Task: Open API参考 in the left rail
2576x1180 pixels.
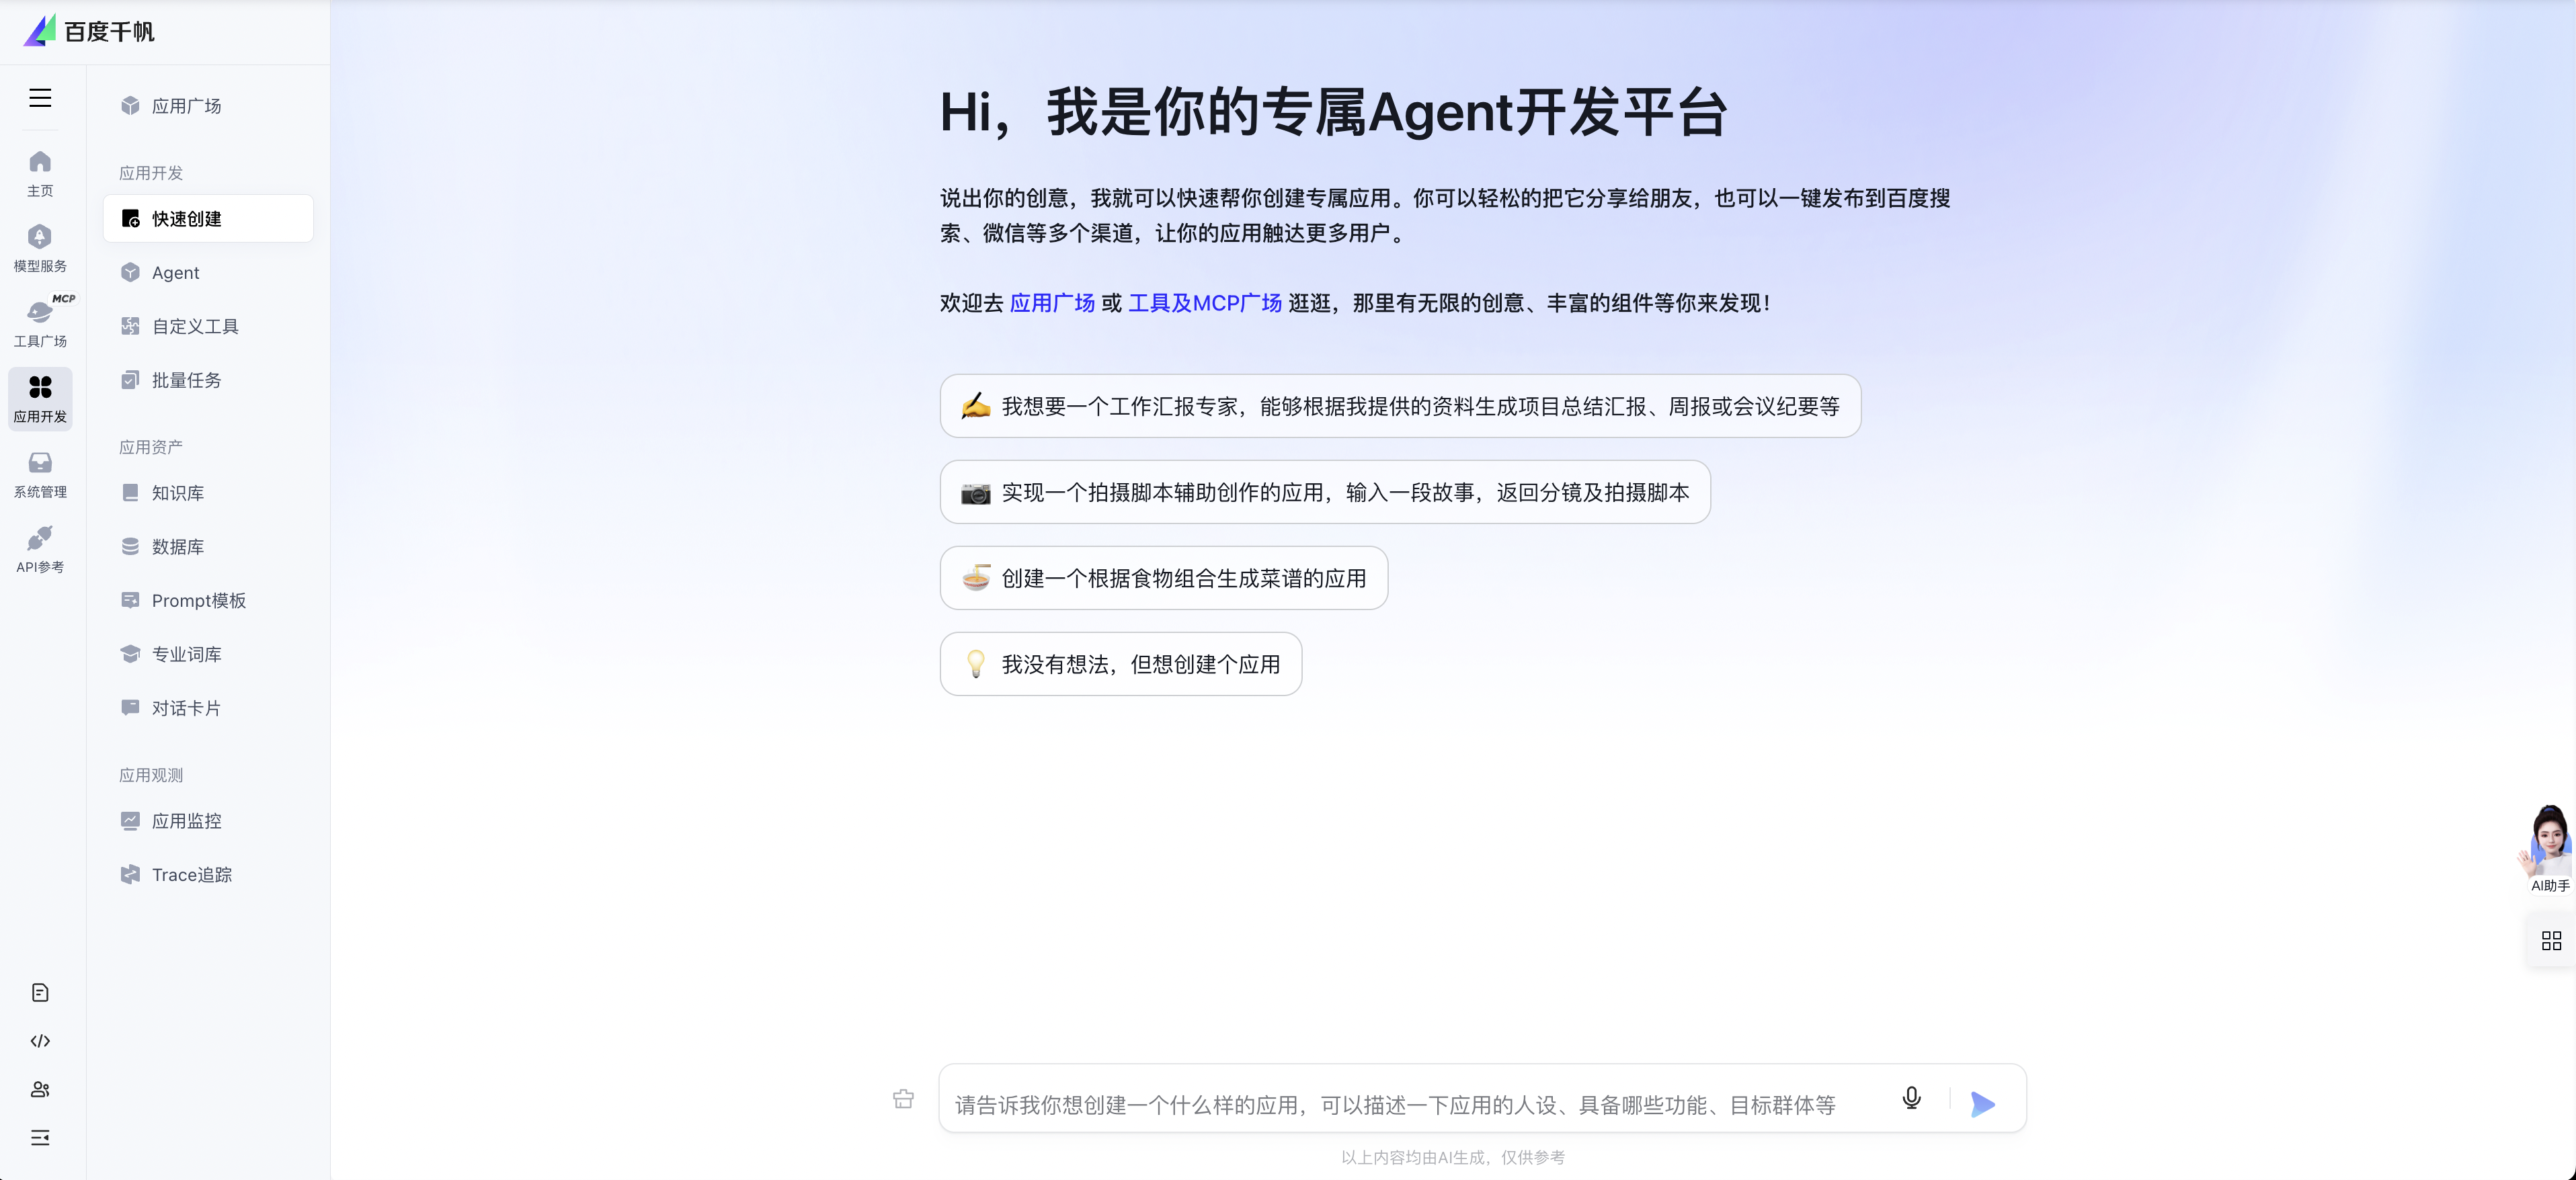Action: click(40, 548)
